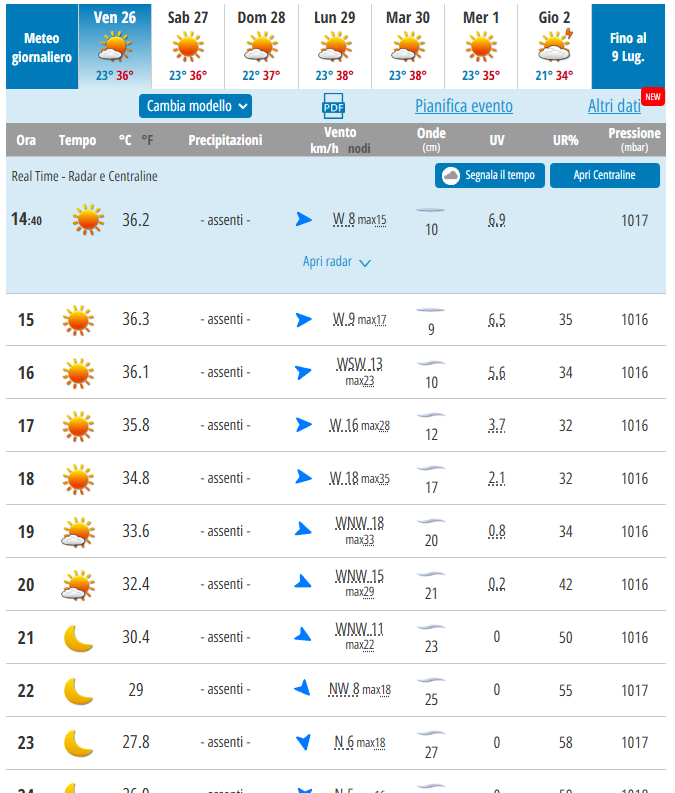This screenshot has width=675, height=793.
Task: Click wind value WNW 18 max33
Action: click(359, 531)
